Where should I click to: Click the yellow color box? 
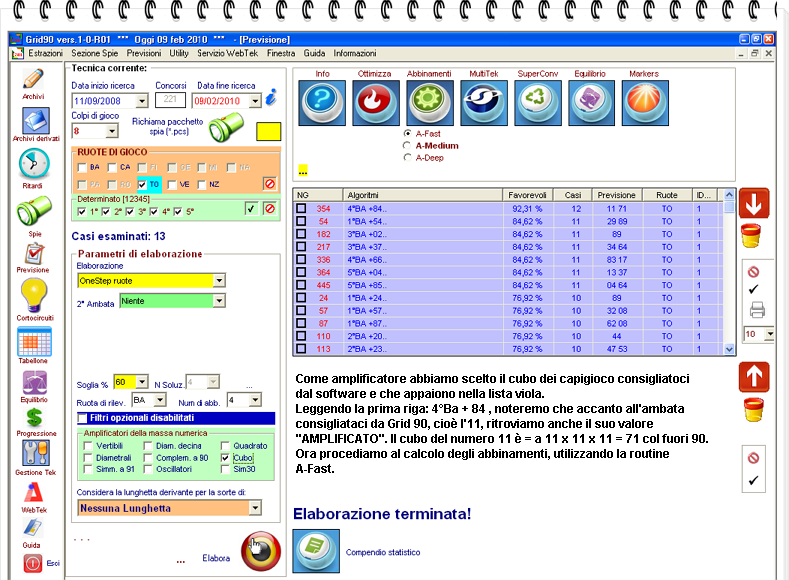coord(269,131)
